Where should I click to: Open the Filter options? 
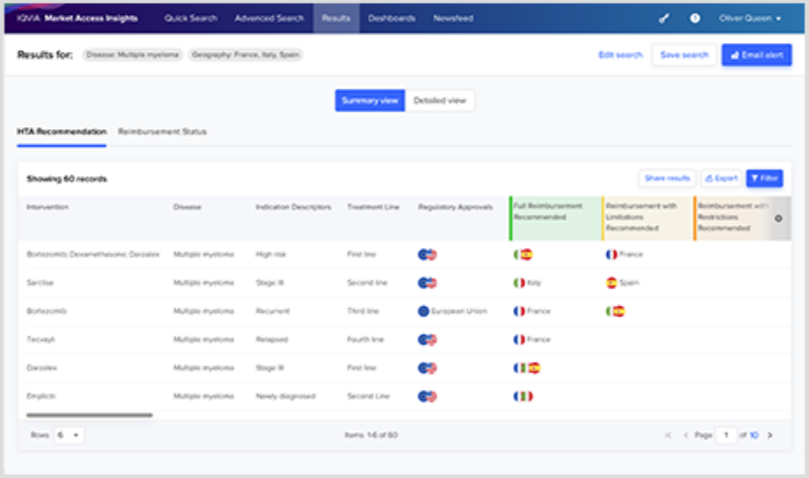pyautogui.click(x=764, y=178)
